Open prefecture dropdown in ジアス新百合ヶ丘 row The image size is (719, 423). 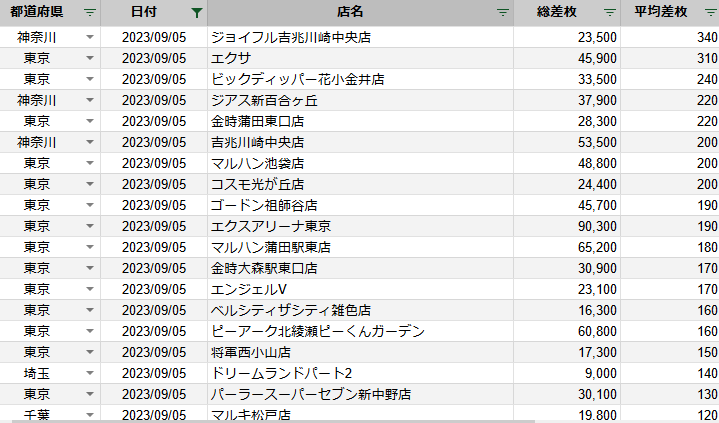90,100
